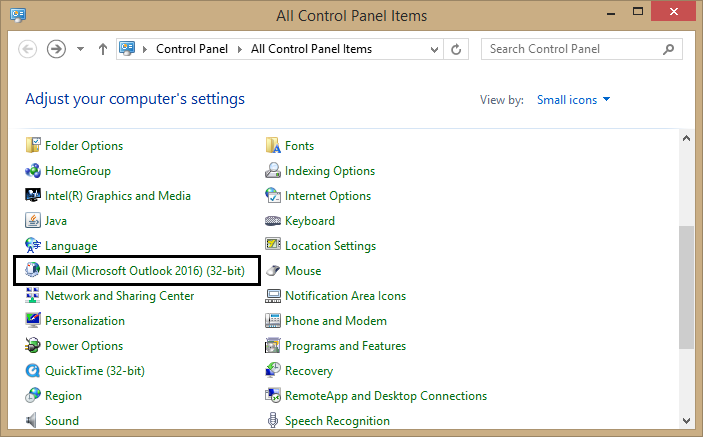Click the Region globe icon
The image size is (703, 437).
tap(33, 395)
